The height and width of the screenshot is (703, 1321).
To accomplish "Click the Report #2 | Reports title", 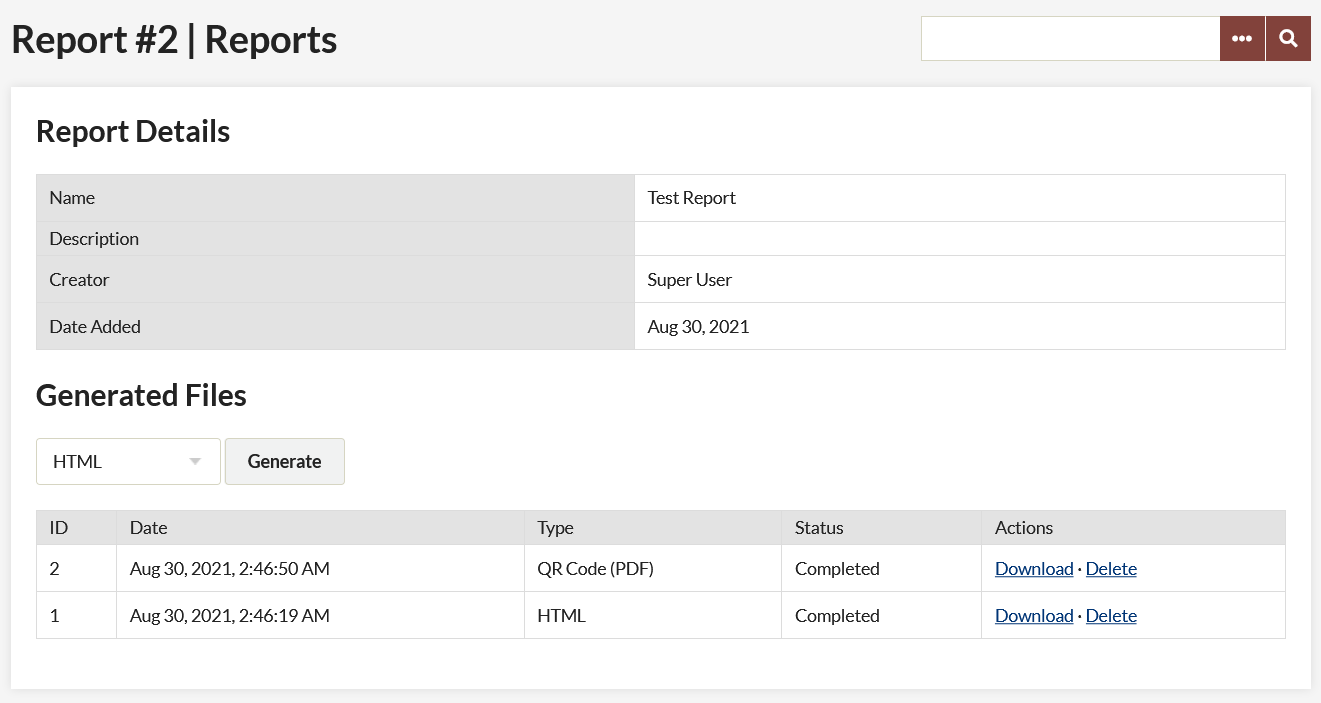I will click(174, 40).
